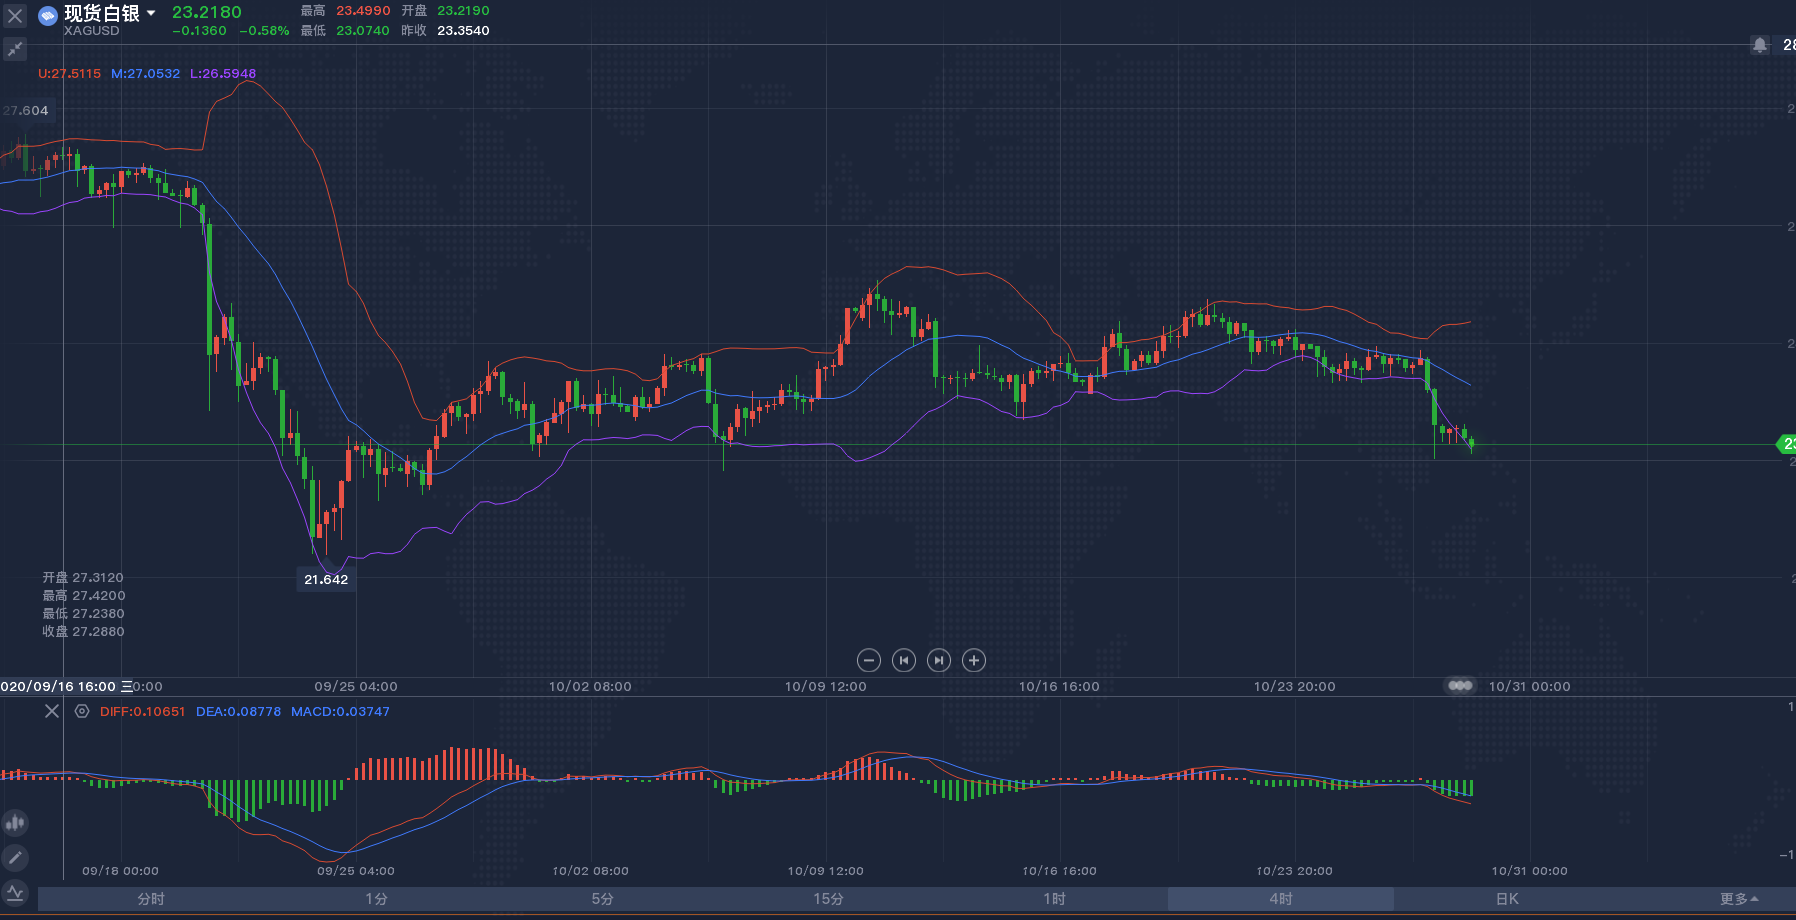Click the crosshair 最高 27.4200 readout
1796x920 pixels.
(83, 596)
